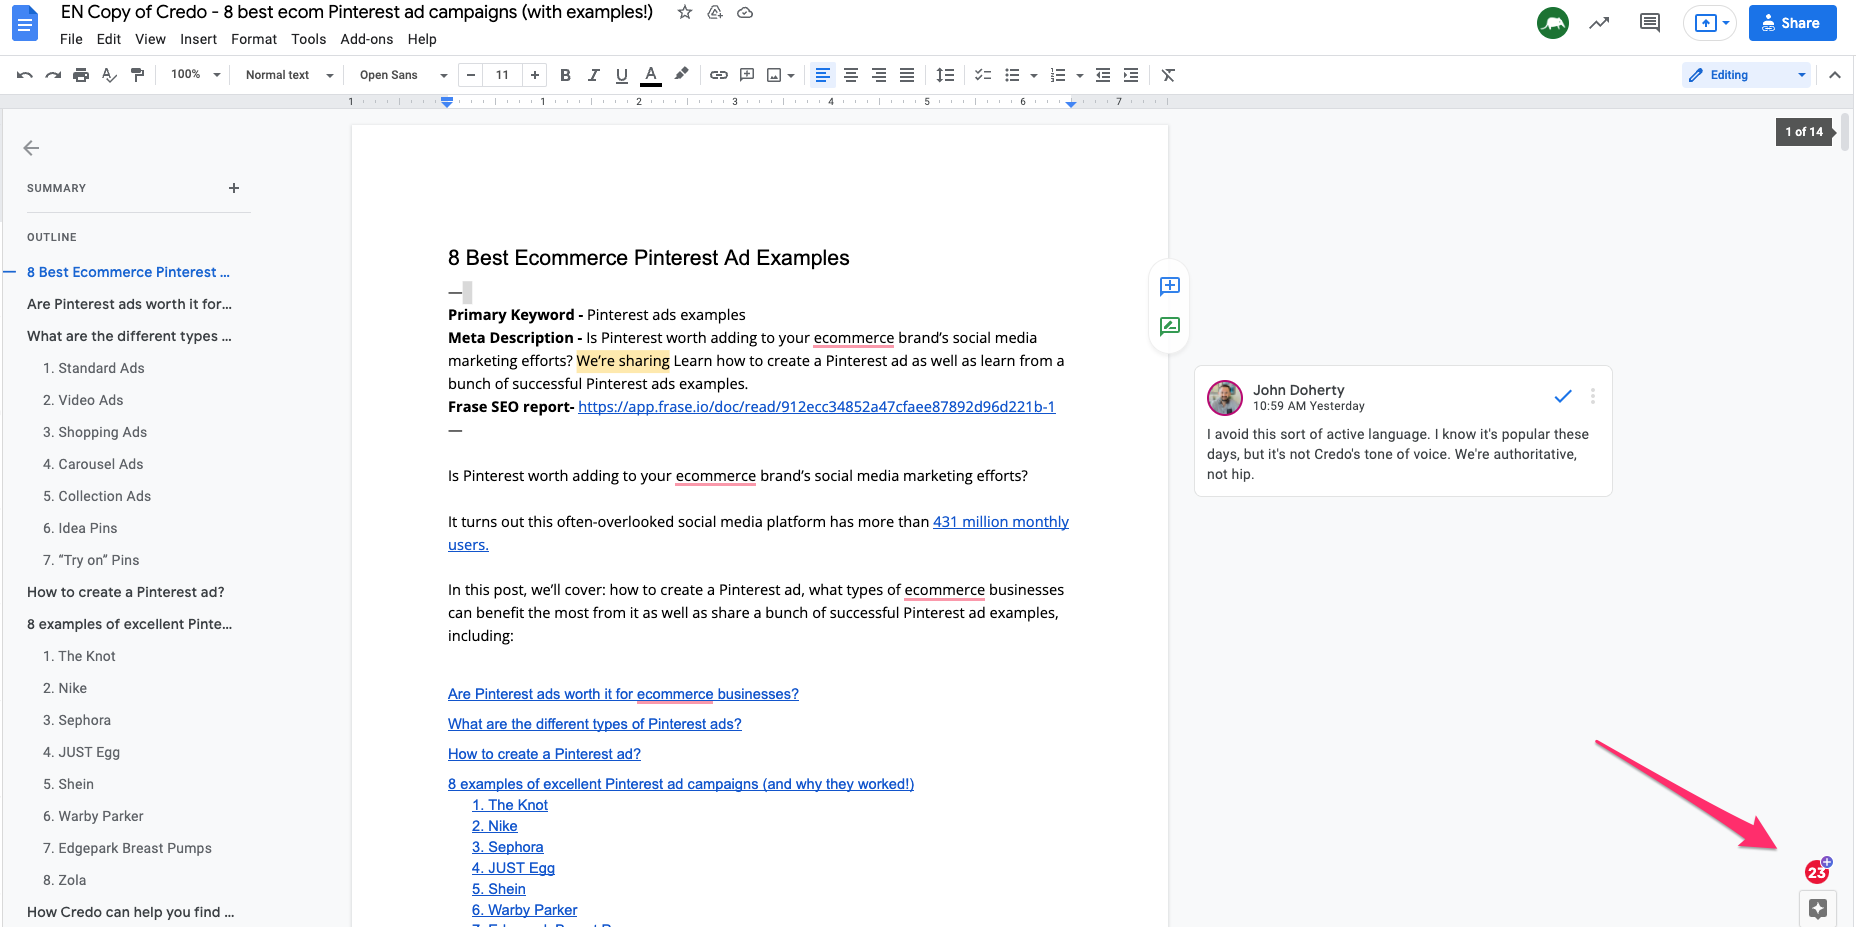
Task: Open the Editing mode dropdown
Action: click(x=1746, y=74)
